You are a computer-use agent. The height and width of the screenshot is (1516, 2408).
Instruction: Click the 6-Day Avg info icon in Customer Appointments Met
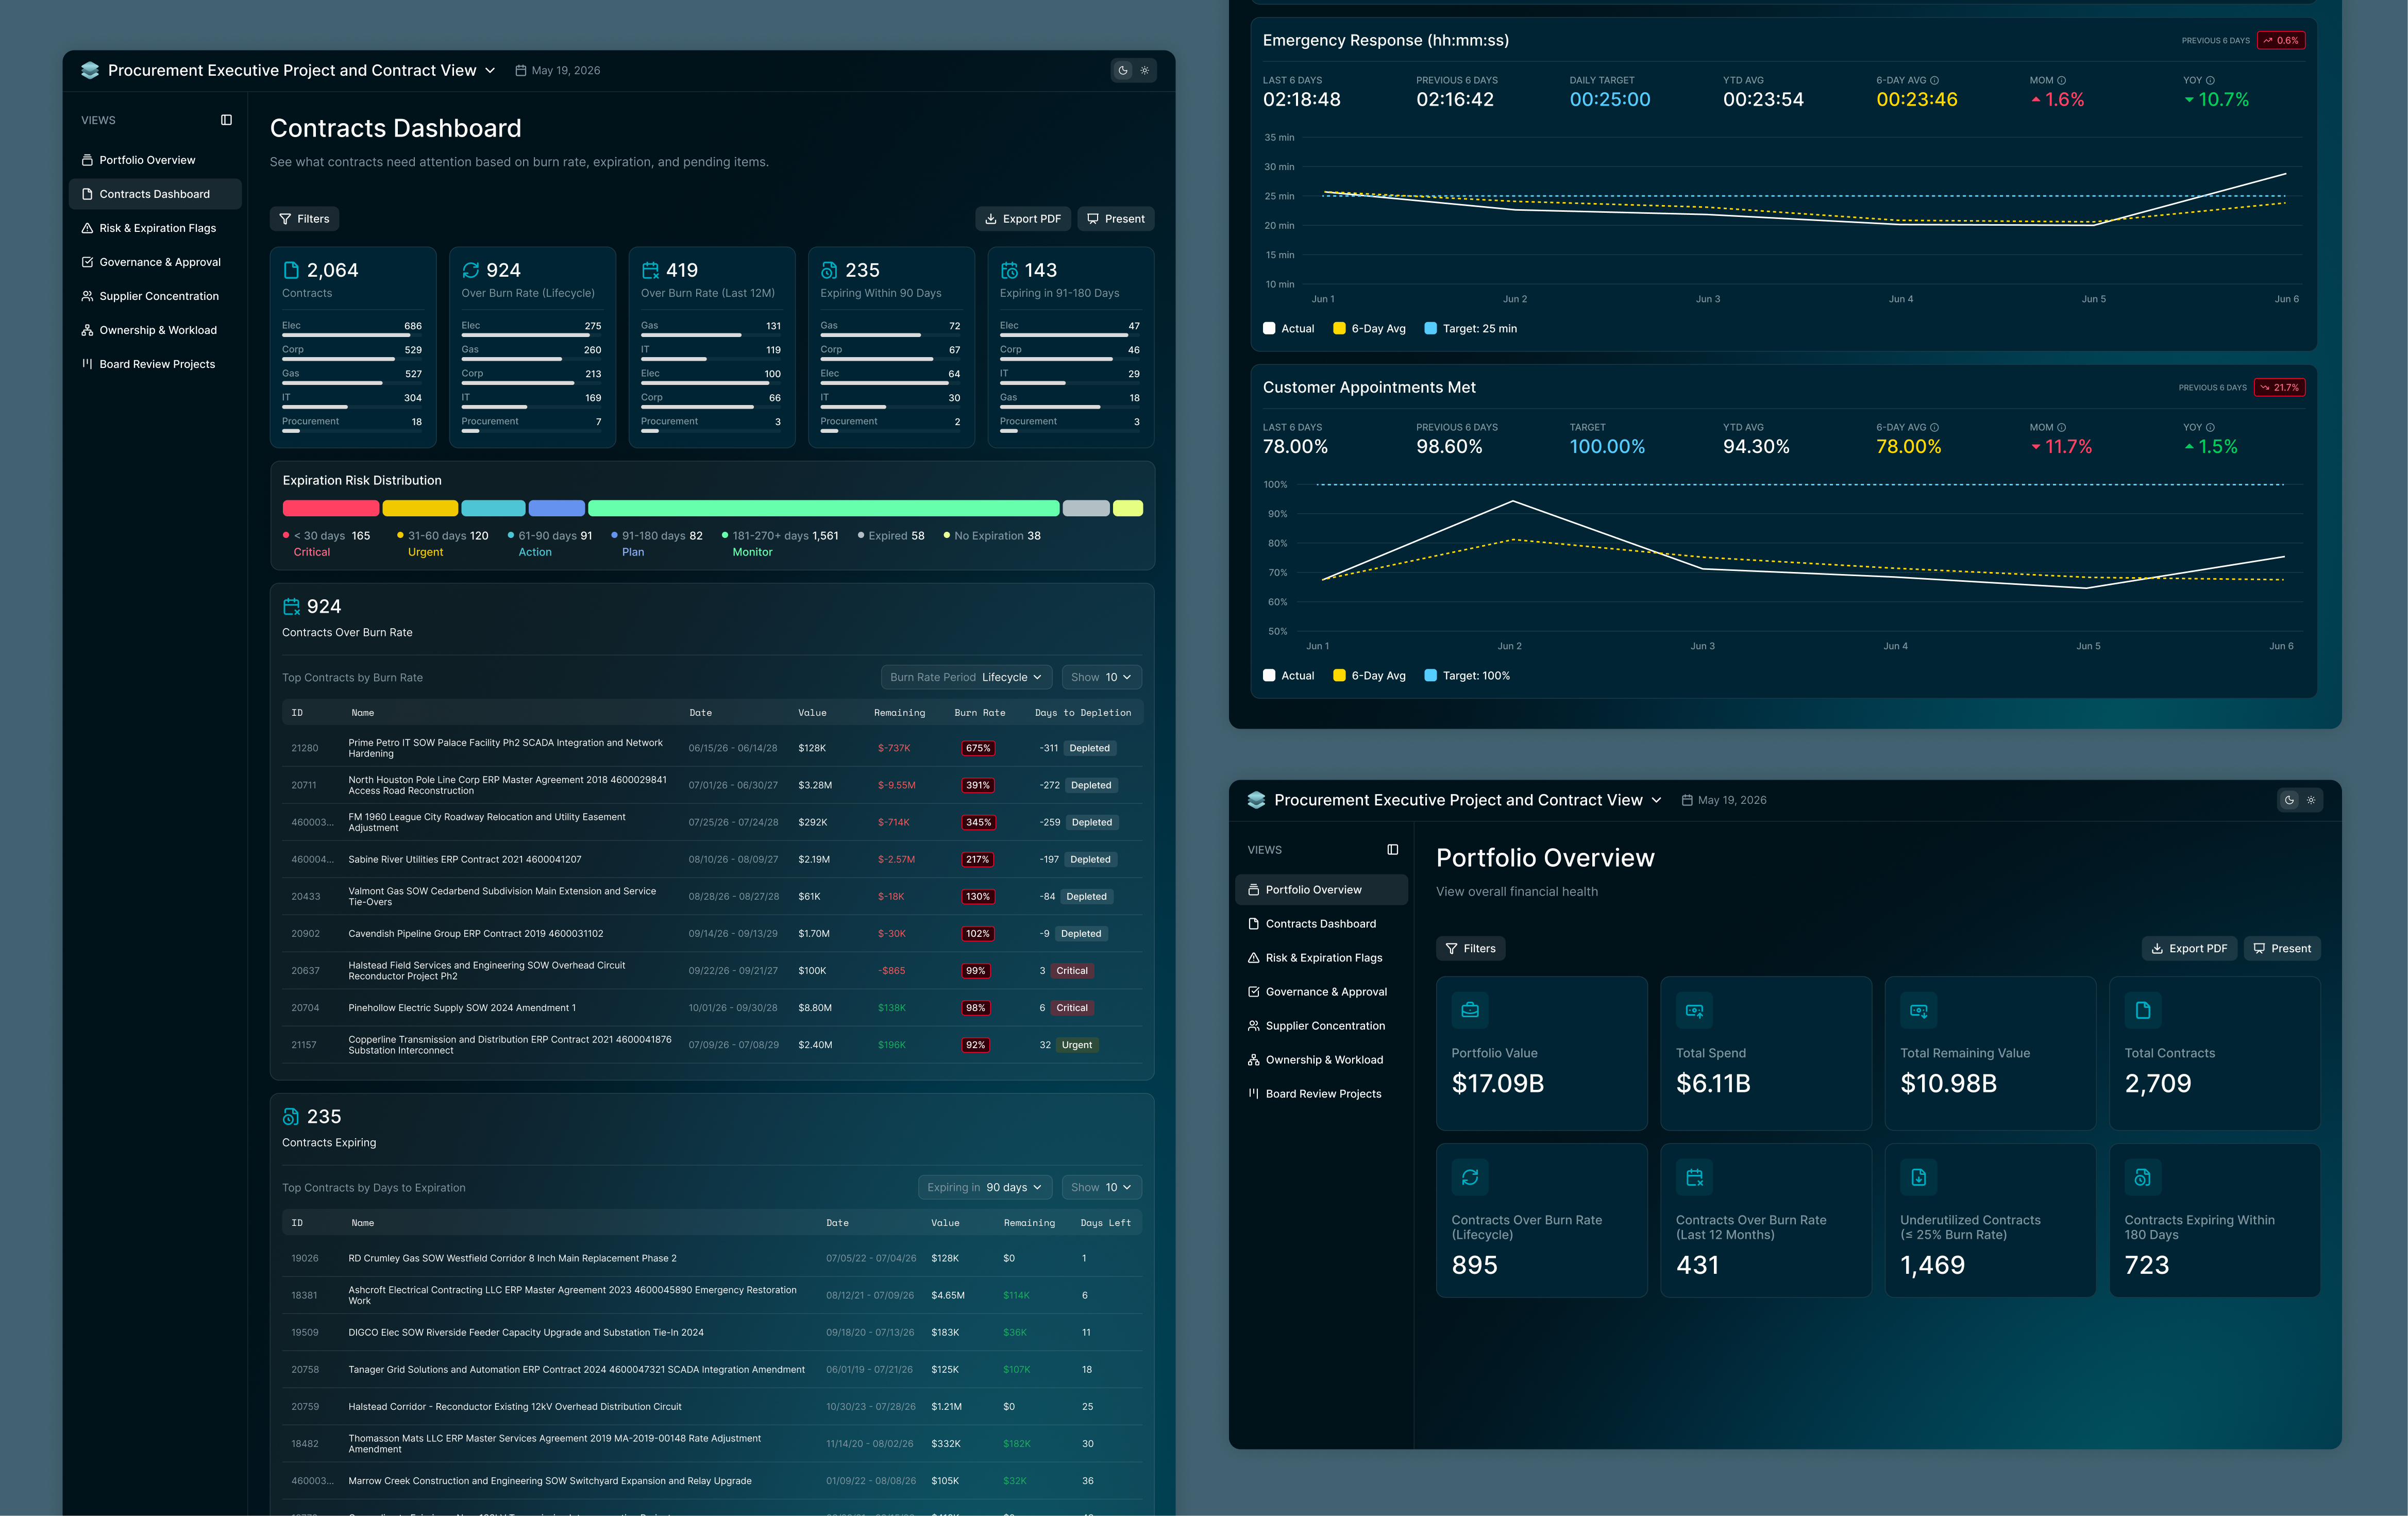pyautogui.click(x=1934, y=428)
